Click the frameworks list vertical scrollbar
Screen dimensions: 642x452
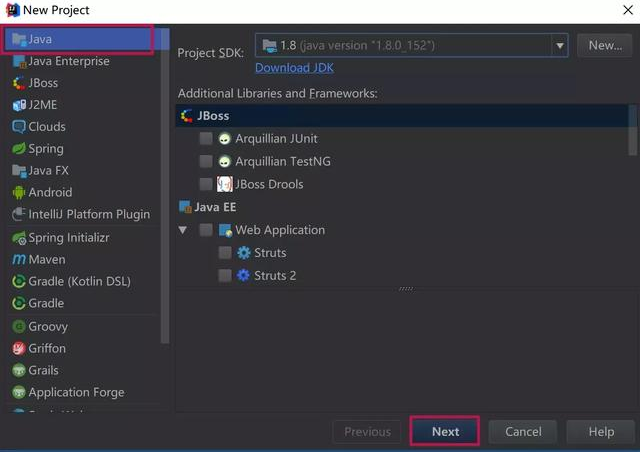click(x=632, y=130)
